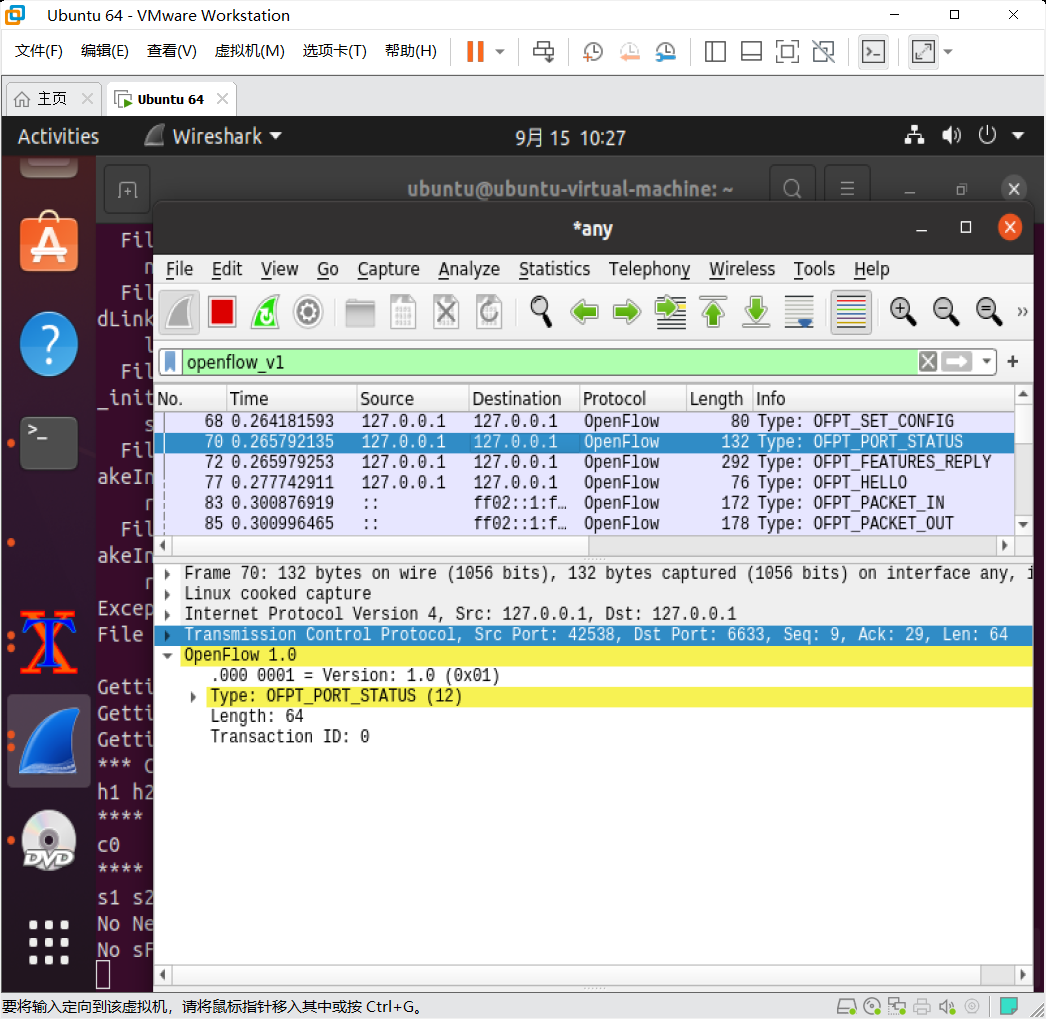1046x1019 pixels.
Task: Select packet 72 OFPT_FEATURES_REPLY
Action: [584, 462]
